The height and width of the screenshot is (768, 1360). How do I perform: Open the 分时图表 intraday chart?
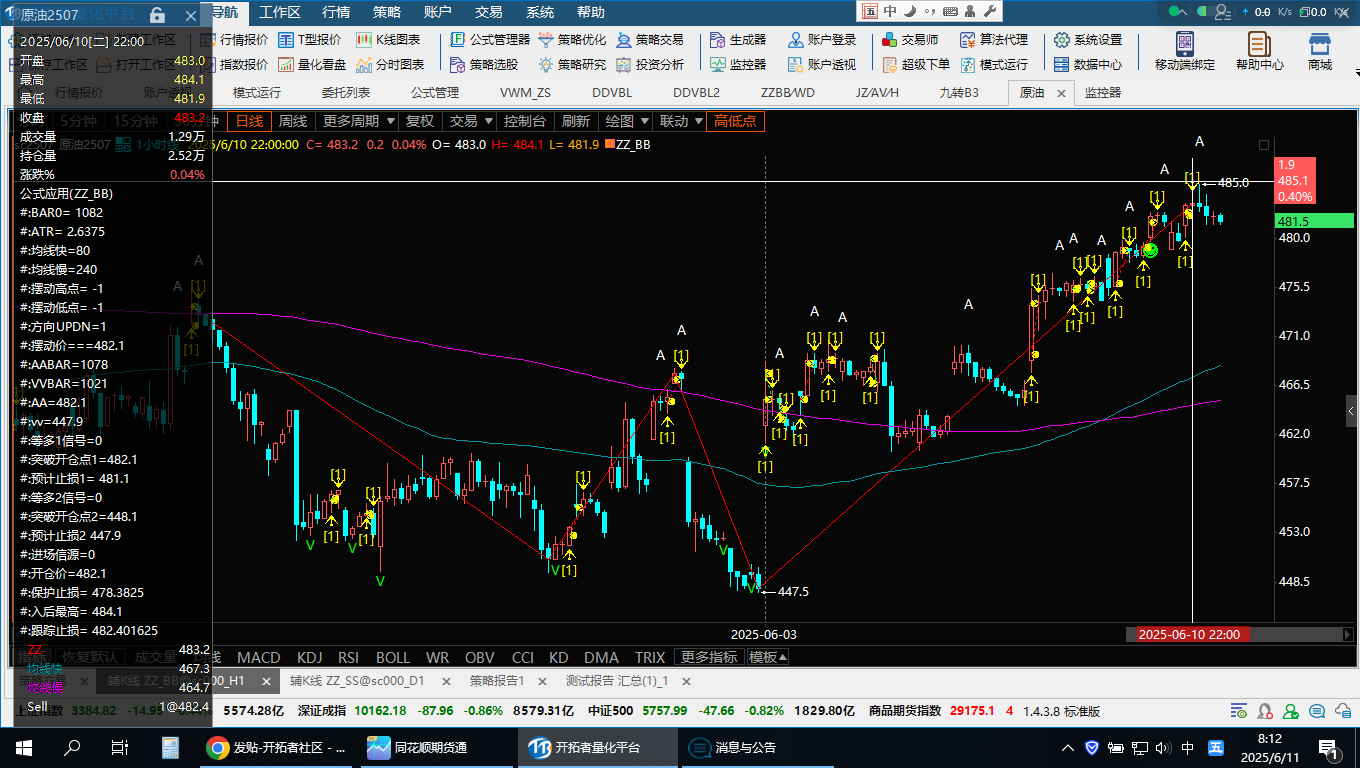(x=389, y=64)
